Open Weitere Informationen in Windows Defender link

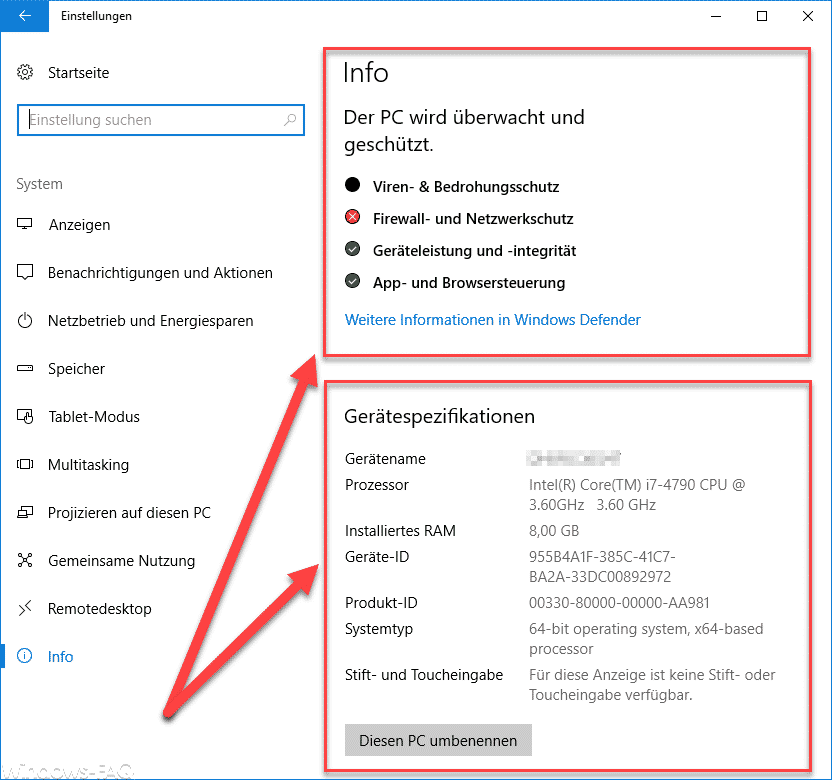tap(492, 320)
